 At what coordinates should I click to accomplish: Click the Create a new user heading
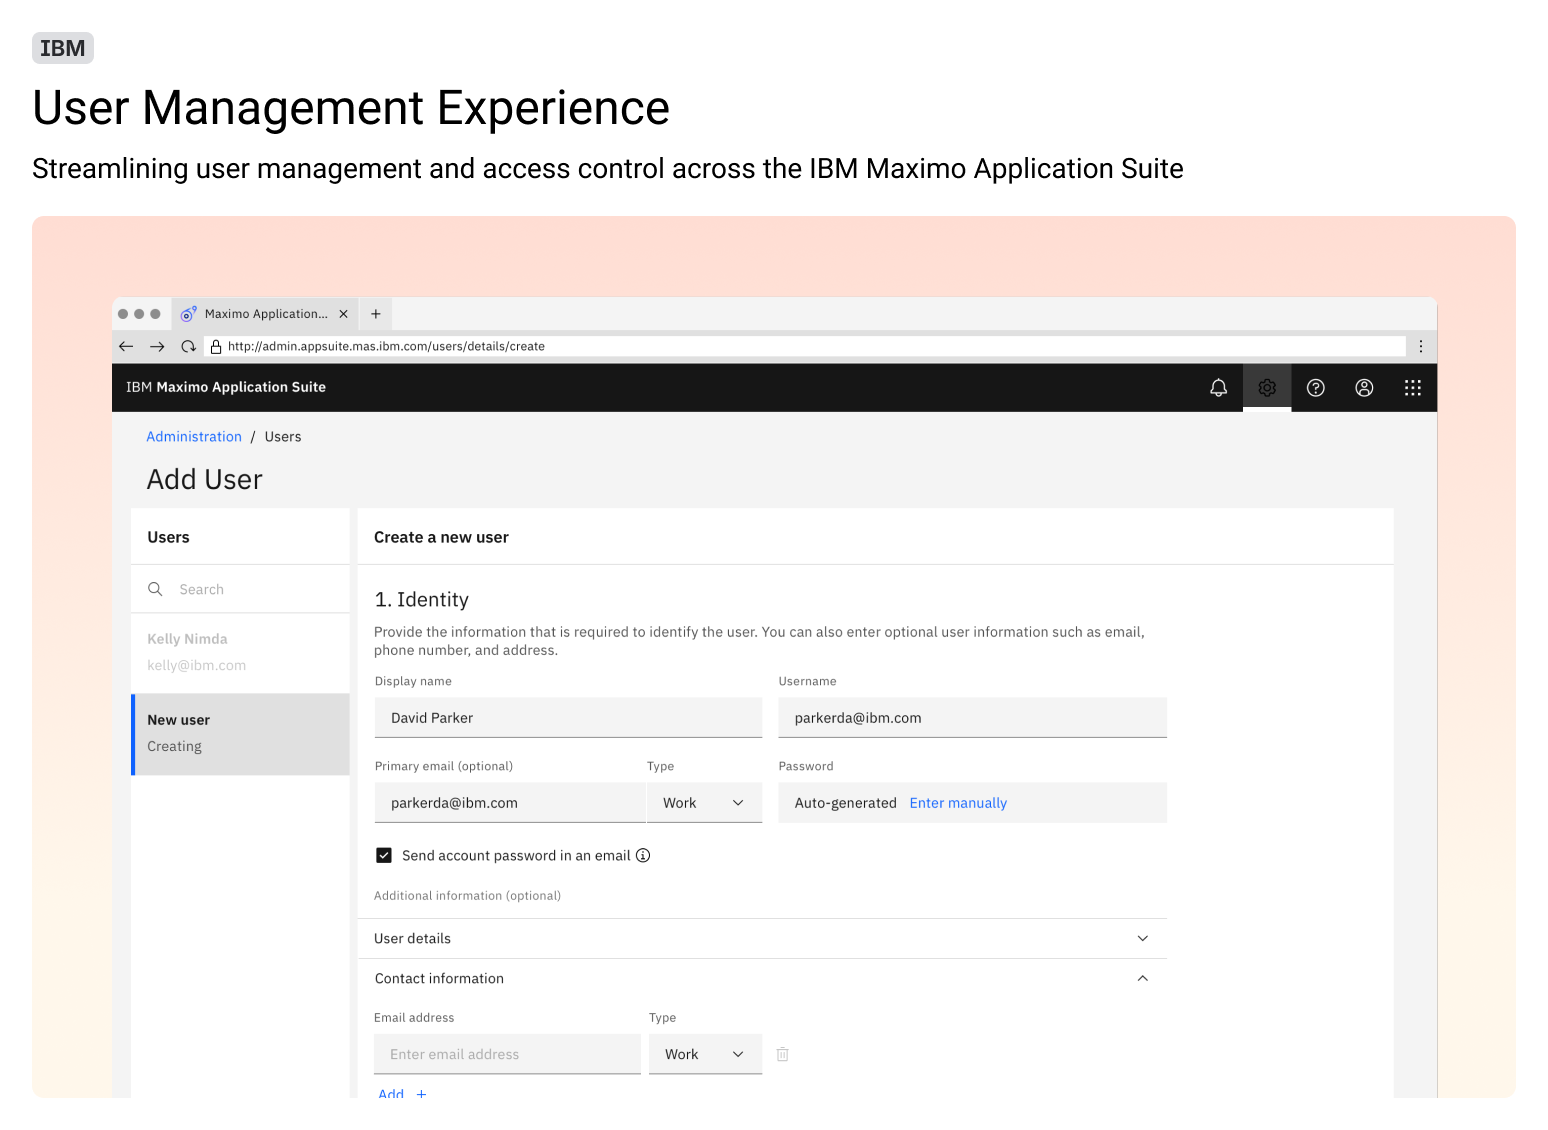(441, 537)
